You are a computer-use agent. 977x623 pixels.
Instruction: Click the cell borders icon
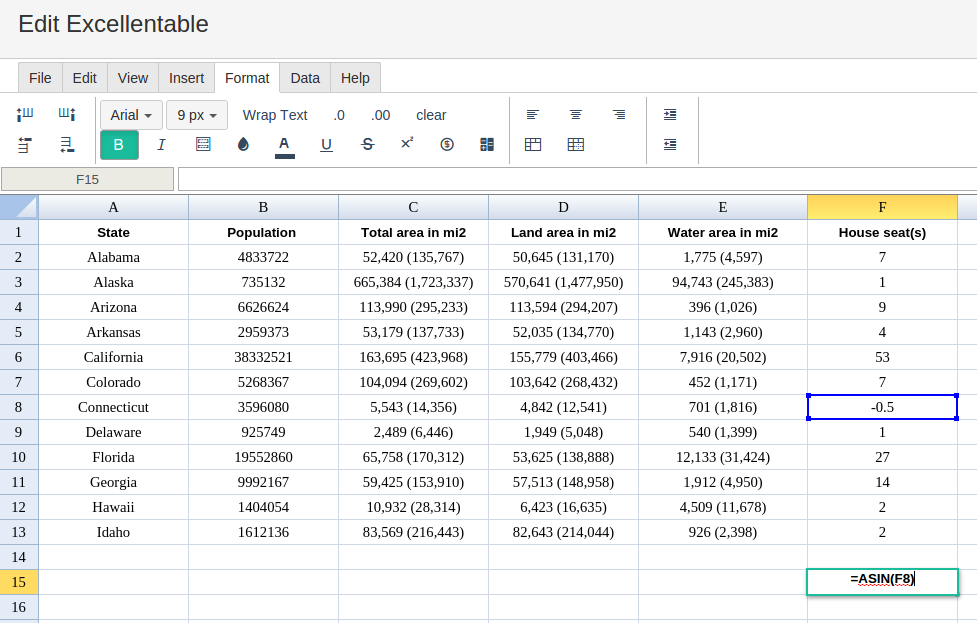click(203, 145)
